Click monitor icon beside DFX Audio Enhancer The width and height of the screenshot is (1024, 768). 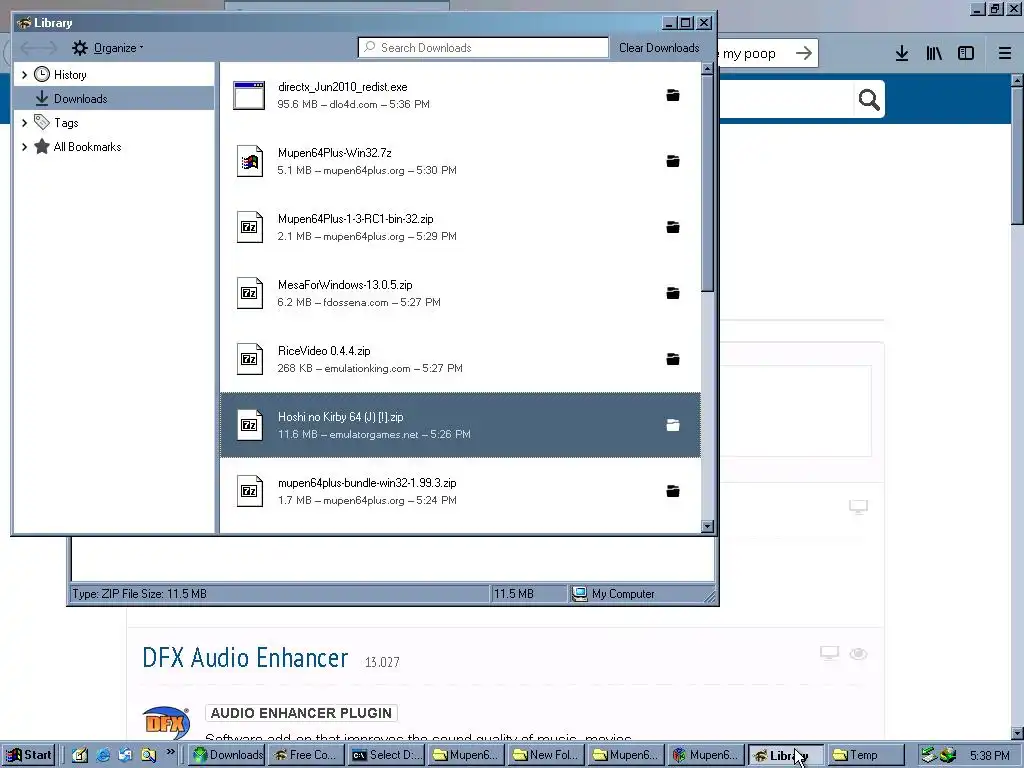(x=829, y=653)
